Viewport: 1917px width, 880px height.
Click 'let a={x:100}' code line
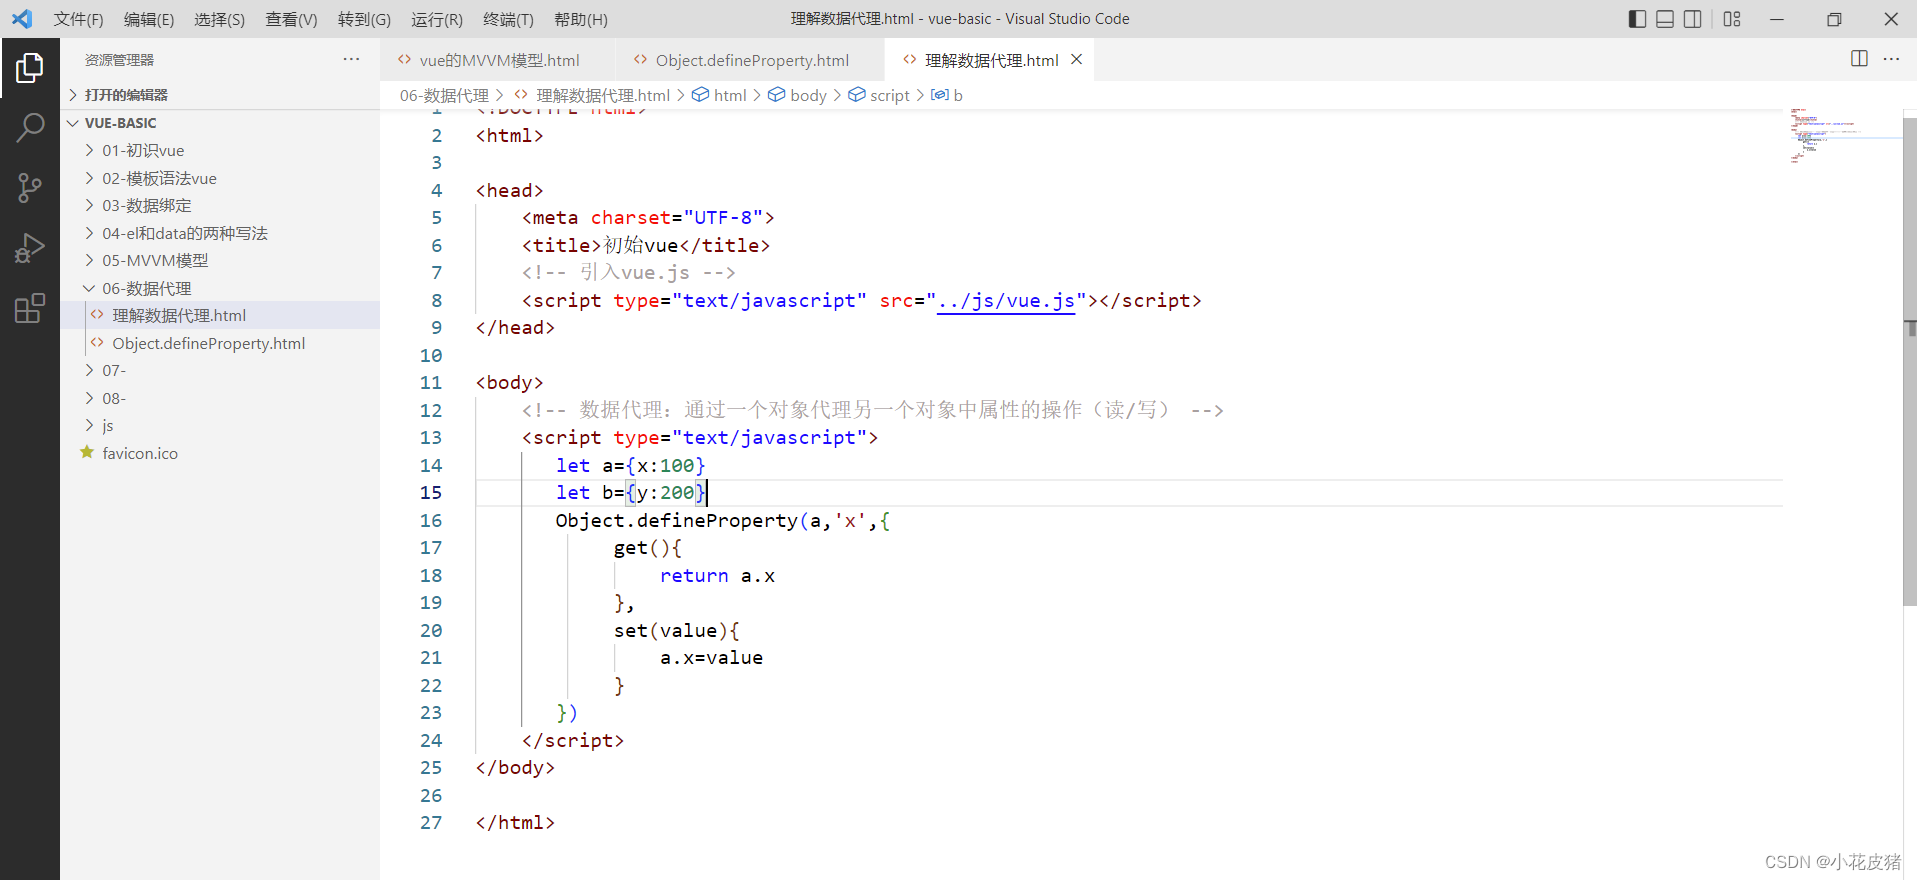[x=630, y=465]
